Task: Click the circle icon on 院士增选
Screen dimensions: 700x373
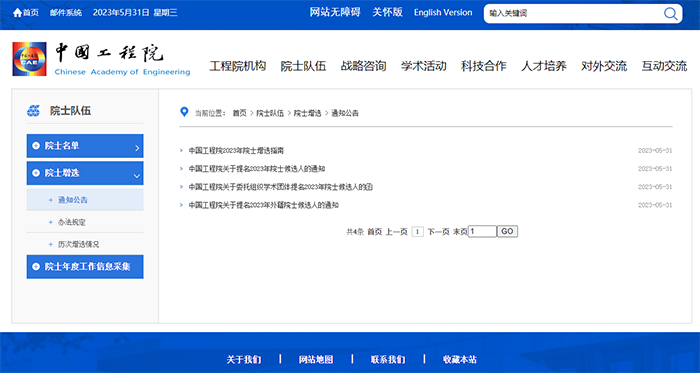Action: (36, 173)
